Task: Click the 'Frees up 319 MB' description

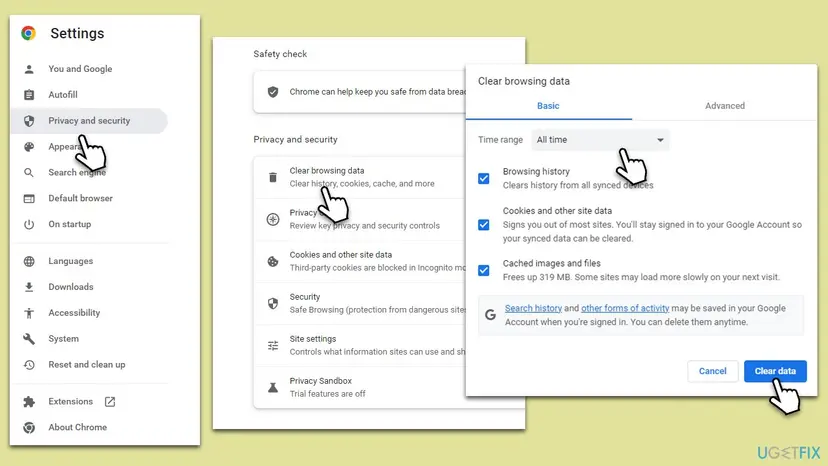Action: pyautogui.click(x=641, y=277)
